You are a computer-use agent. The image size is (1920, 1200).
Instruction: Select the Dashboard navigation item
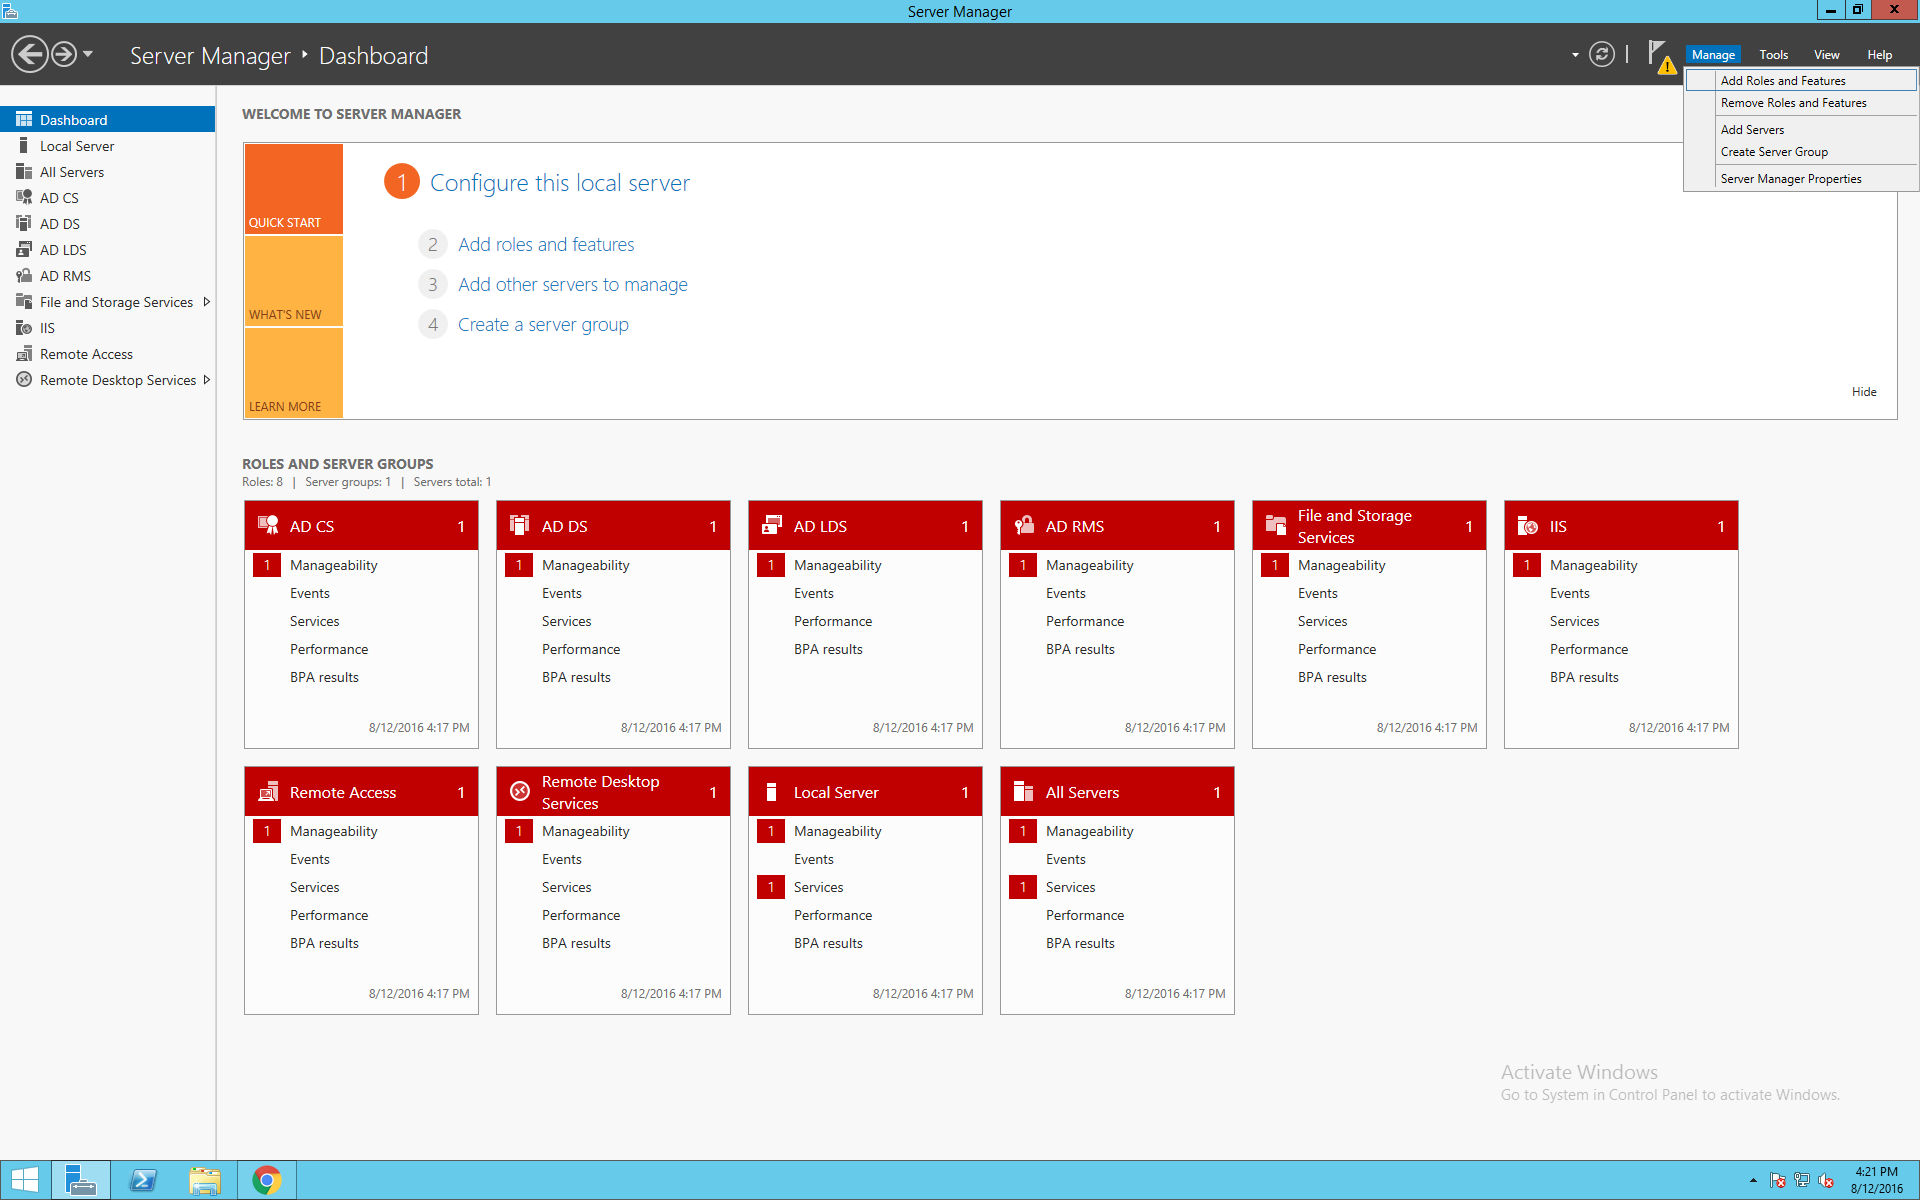(76, 119)
